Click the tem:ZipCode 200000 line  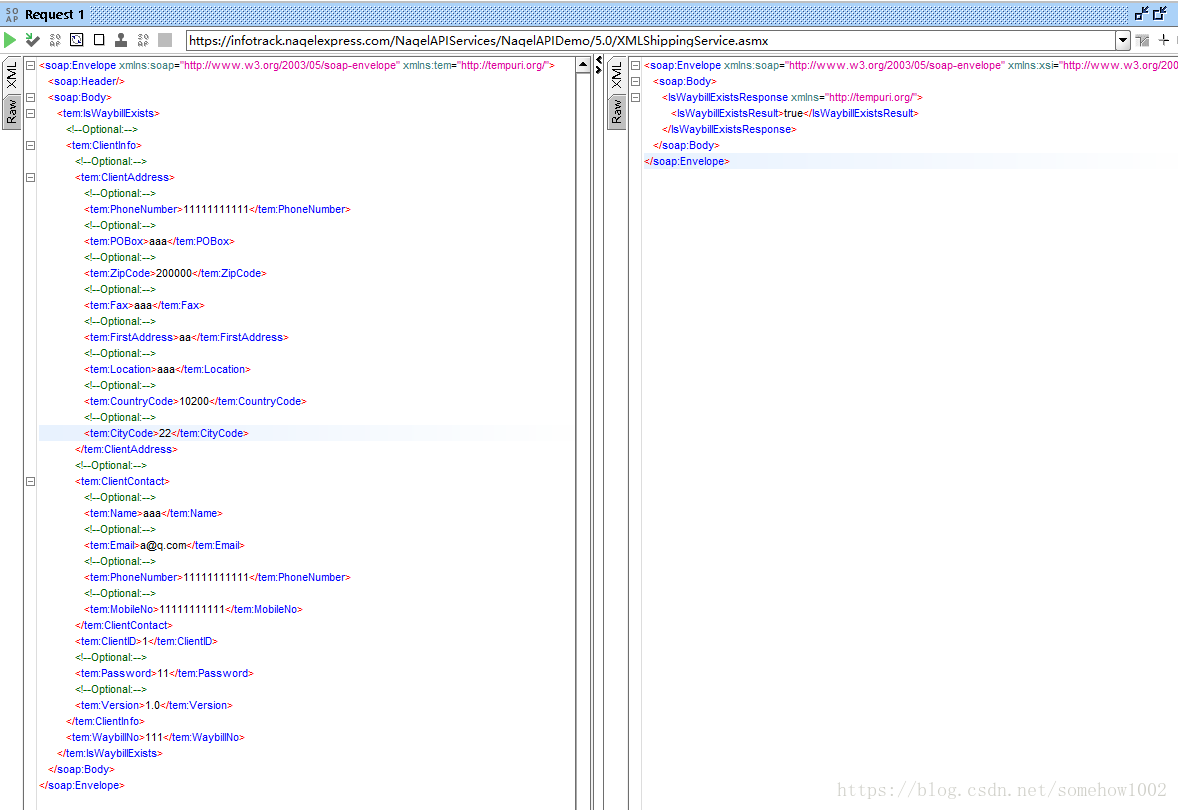(175, 274)
